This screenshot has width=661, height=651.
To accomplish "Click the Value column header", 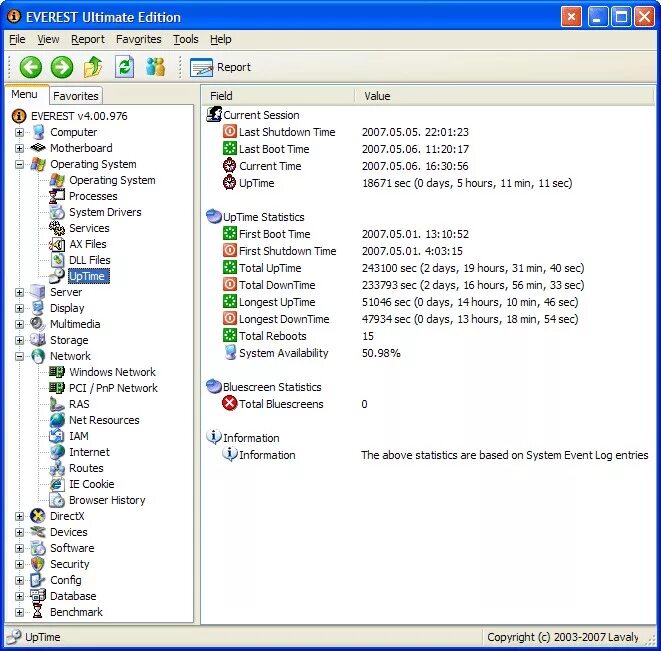I will point(504,96).
